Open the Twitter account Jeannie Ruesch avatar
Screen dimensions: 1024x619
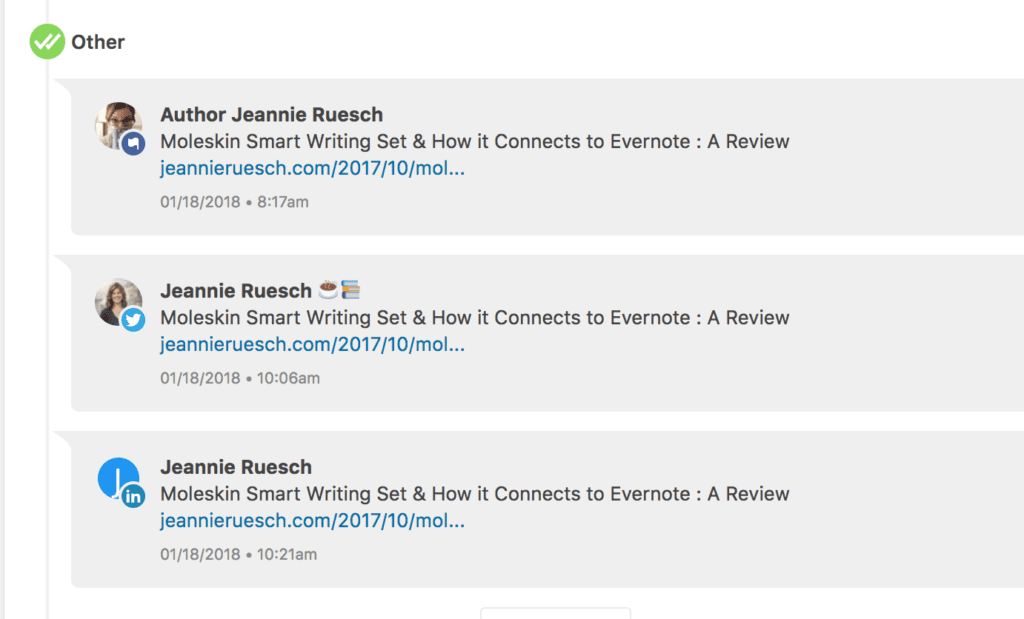tap(118, 301)
